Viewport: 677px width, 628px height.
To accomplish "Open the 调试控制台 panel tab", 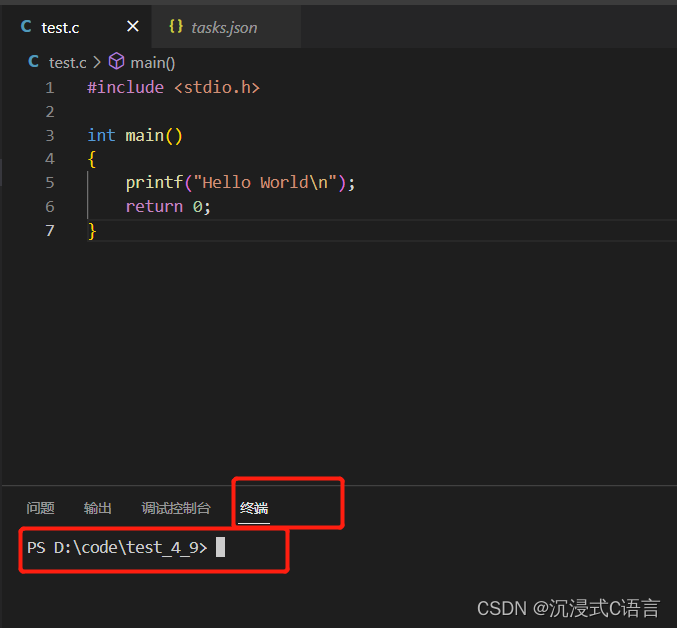I will click(176, 508).
